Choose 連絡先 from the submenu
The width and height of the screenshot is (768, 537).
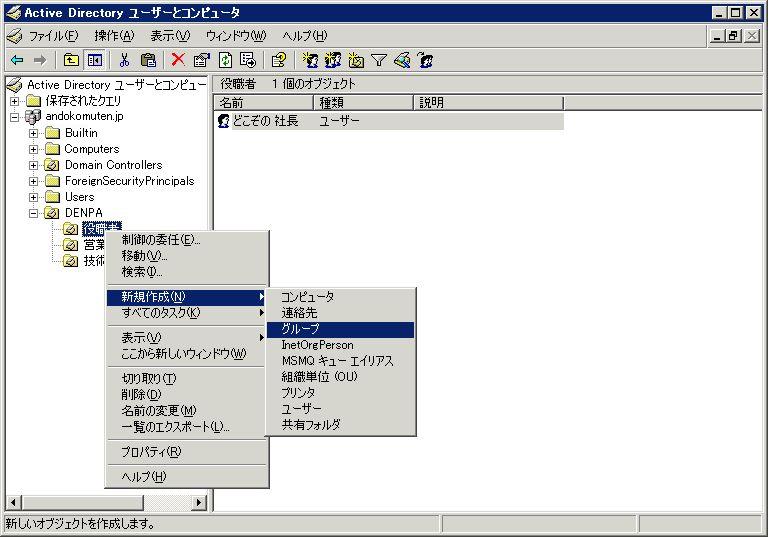[x=340, y=313]
